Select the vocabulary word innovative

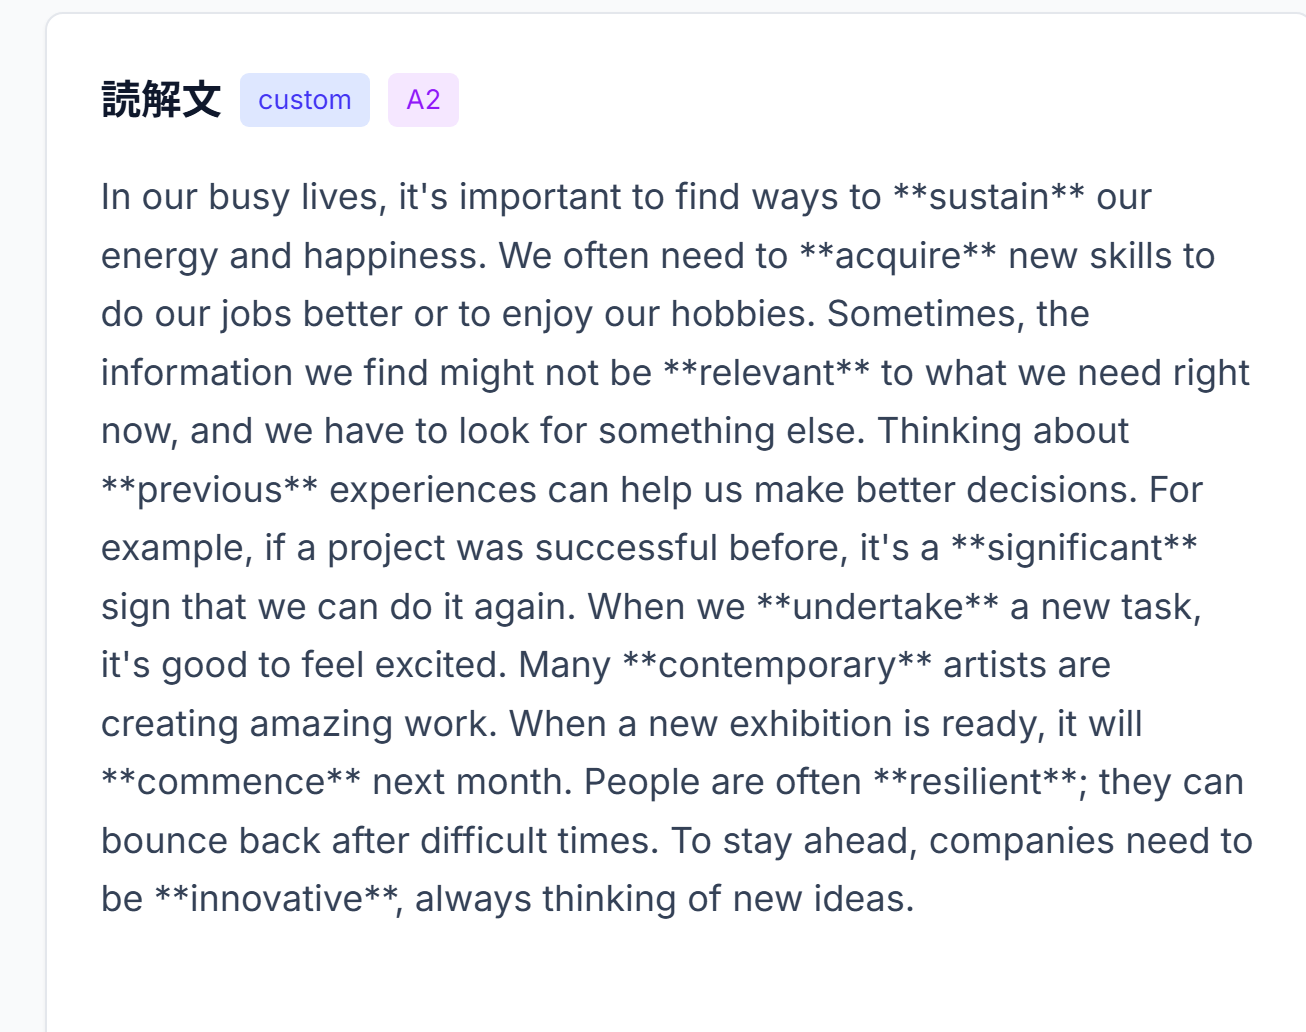[x=276, y=899]
